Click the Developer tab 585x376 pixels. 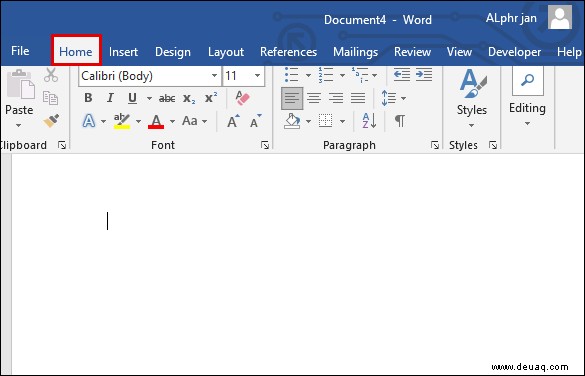click(514, 52)
